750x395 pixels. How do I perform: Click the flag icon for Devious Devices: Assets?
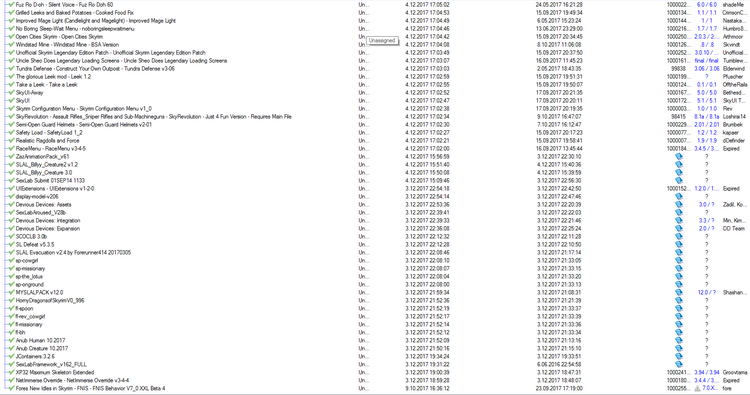point(679,205)
